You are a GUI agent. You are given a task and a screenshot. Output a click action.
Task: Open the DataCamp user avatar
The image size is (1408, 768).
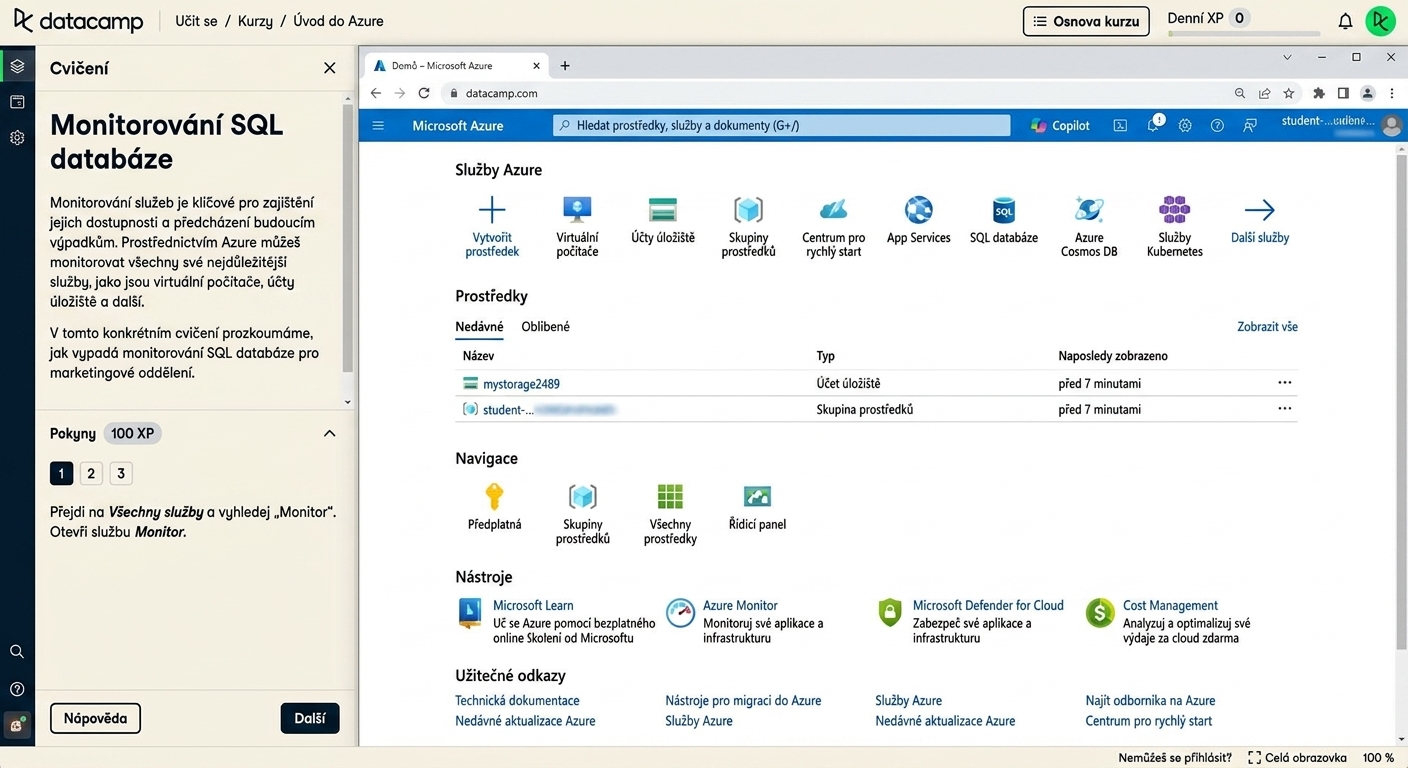[x=1381, y=21]
